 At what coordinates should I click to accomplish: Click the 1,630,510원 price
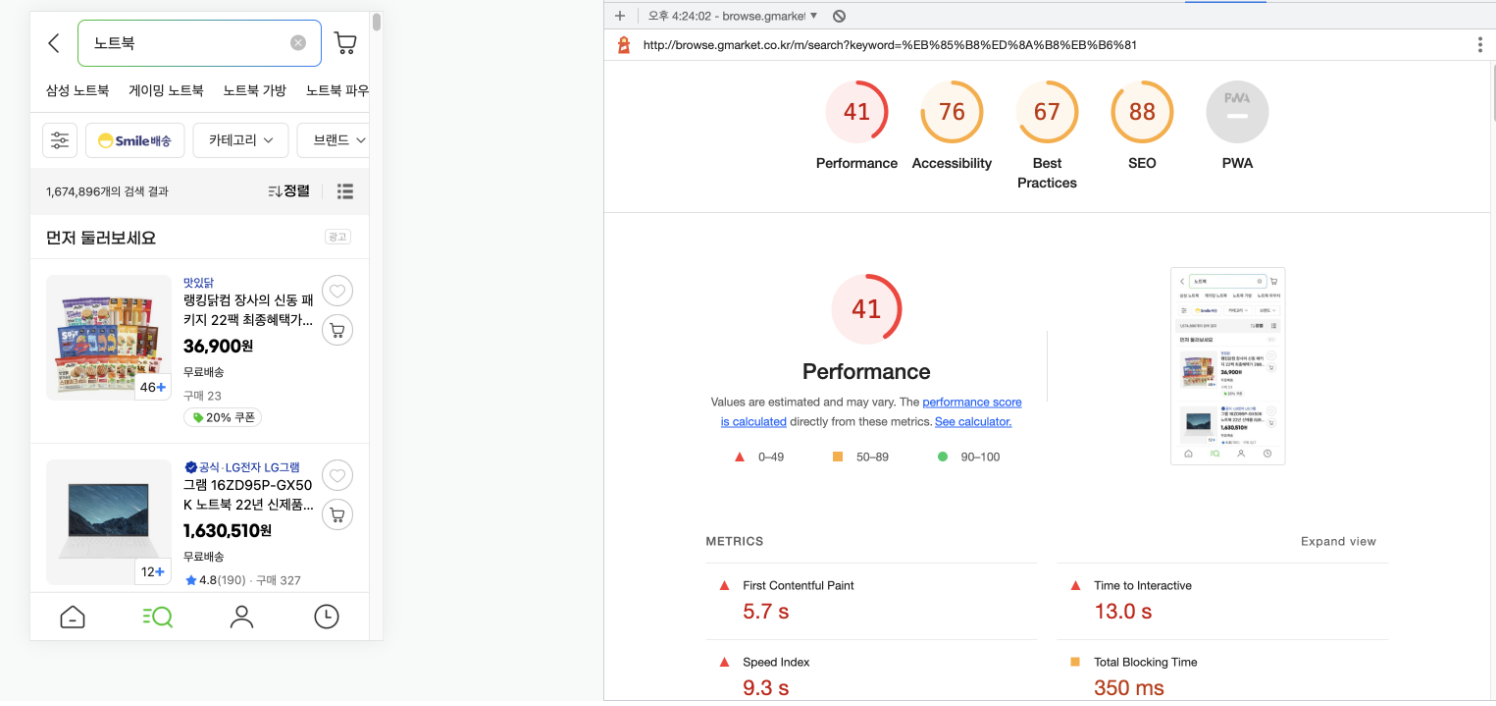pyautogui.click(x=228, y=531)
